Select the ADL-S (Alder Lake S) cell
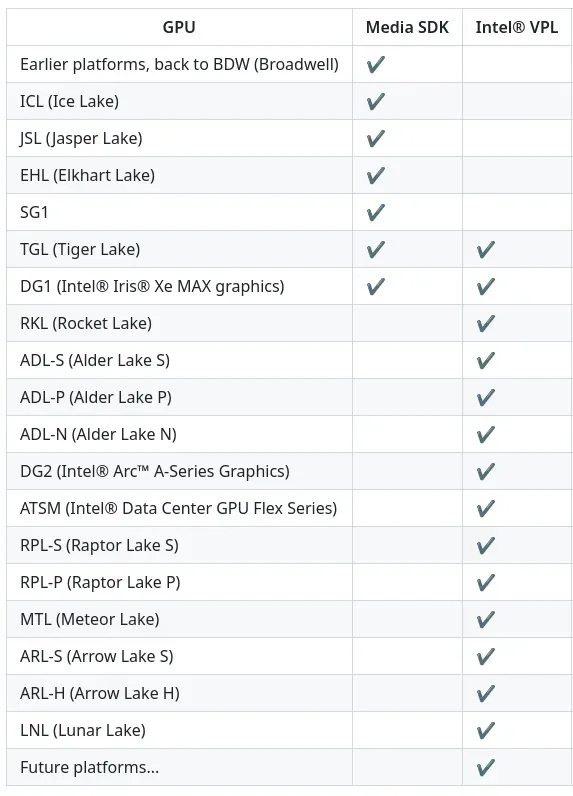Viewport: 573px width, 796px height. coord(179,360)
